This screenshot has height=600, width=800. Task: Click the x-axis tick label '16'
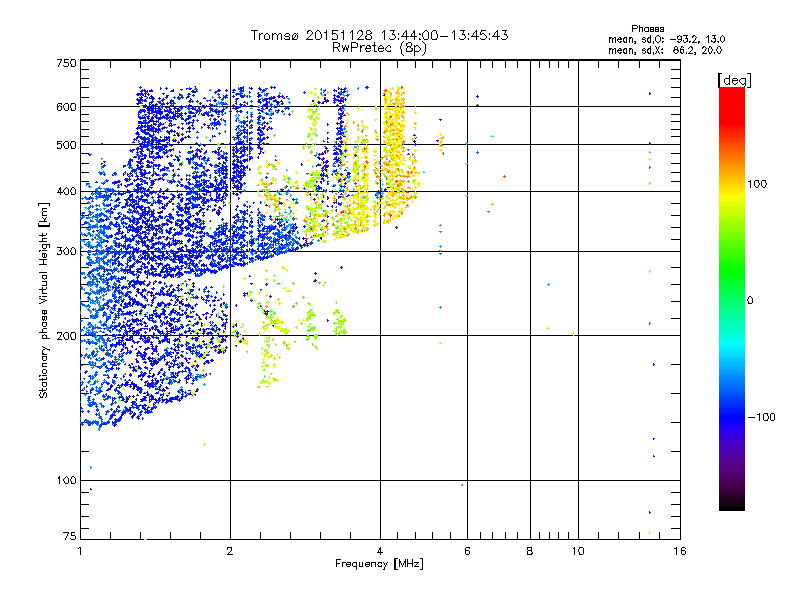click(x=680, y=551)
